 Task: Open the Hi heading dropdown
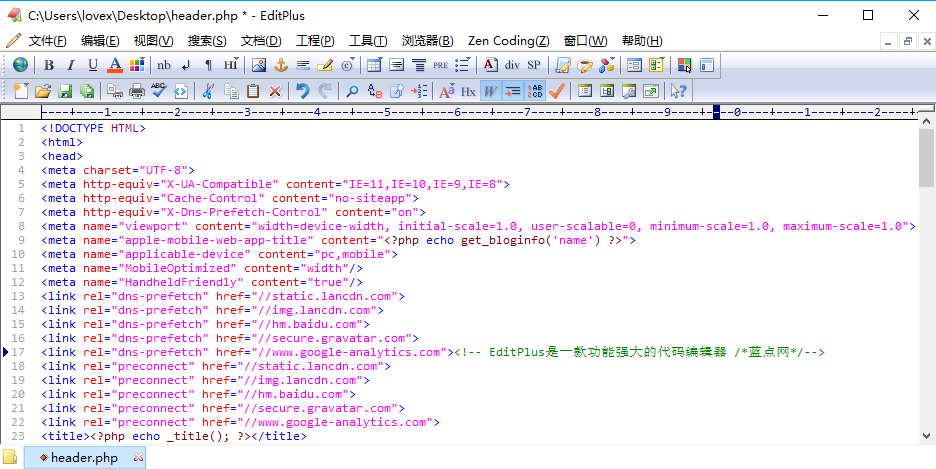pos(231,64)
